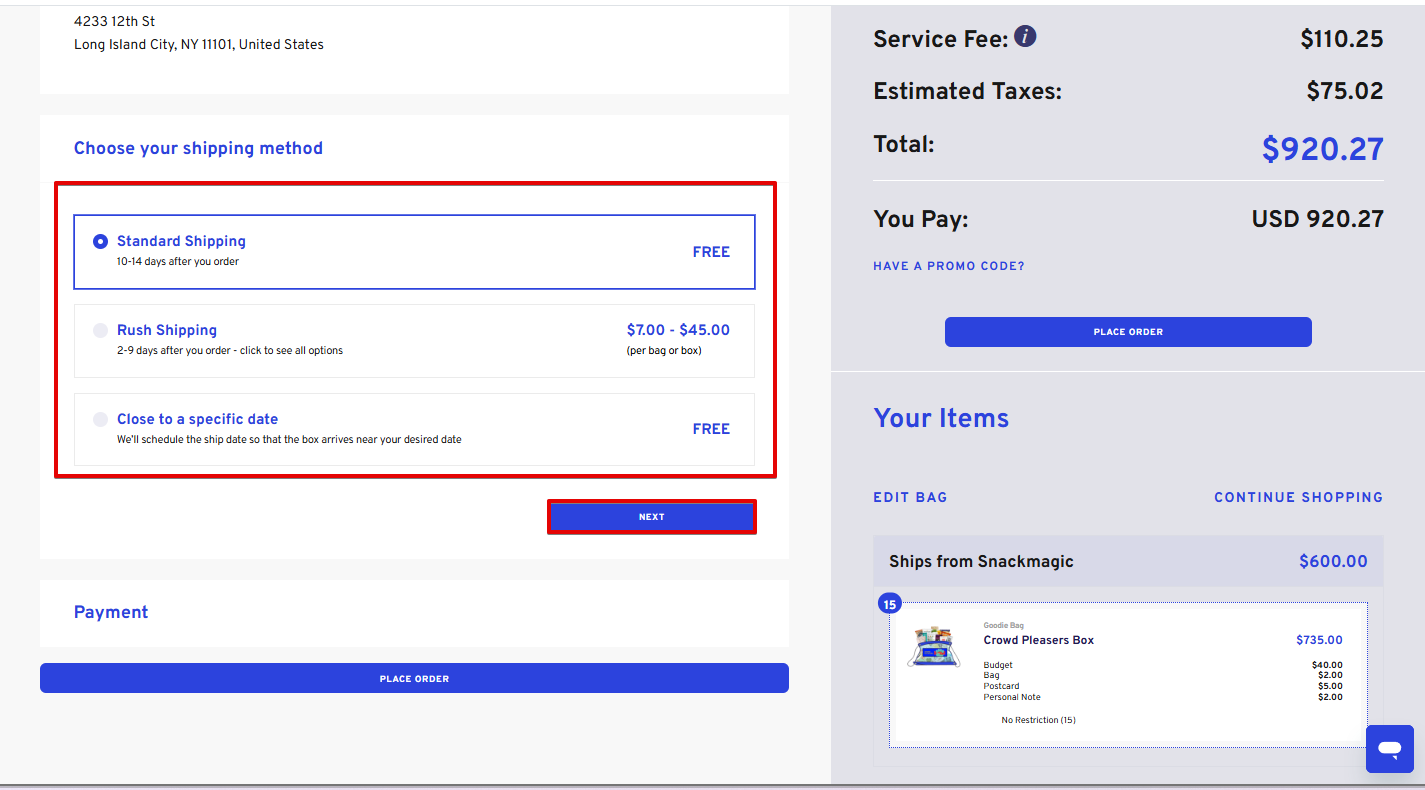Click PLACE ORDER below the Payment section

[x=414, y=678]
